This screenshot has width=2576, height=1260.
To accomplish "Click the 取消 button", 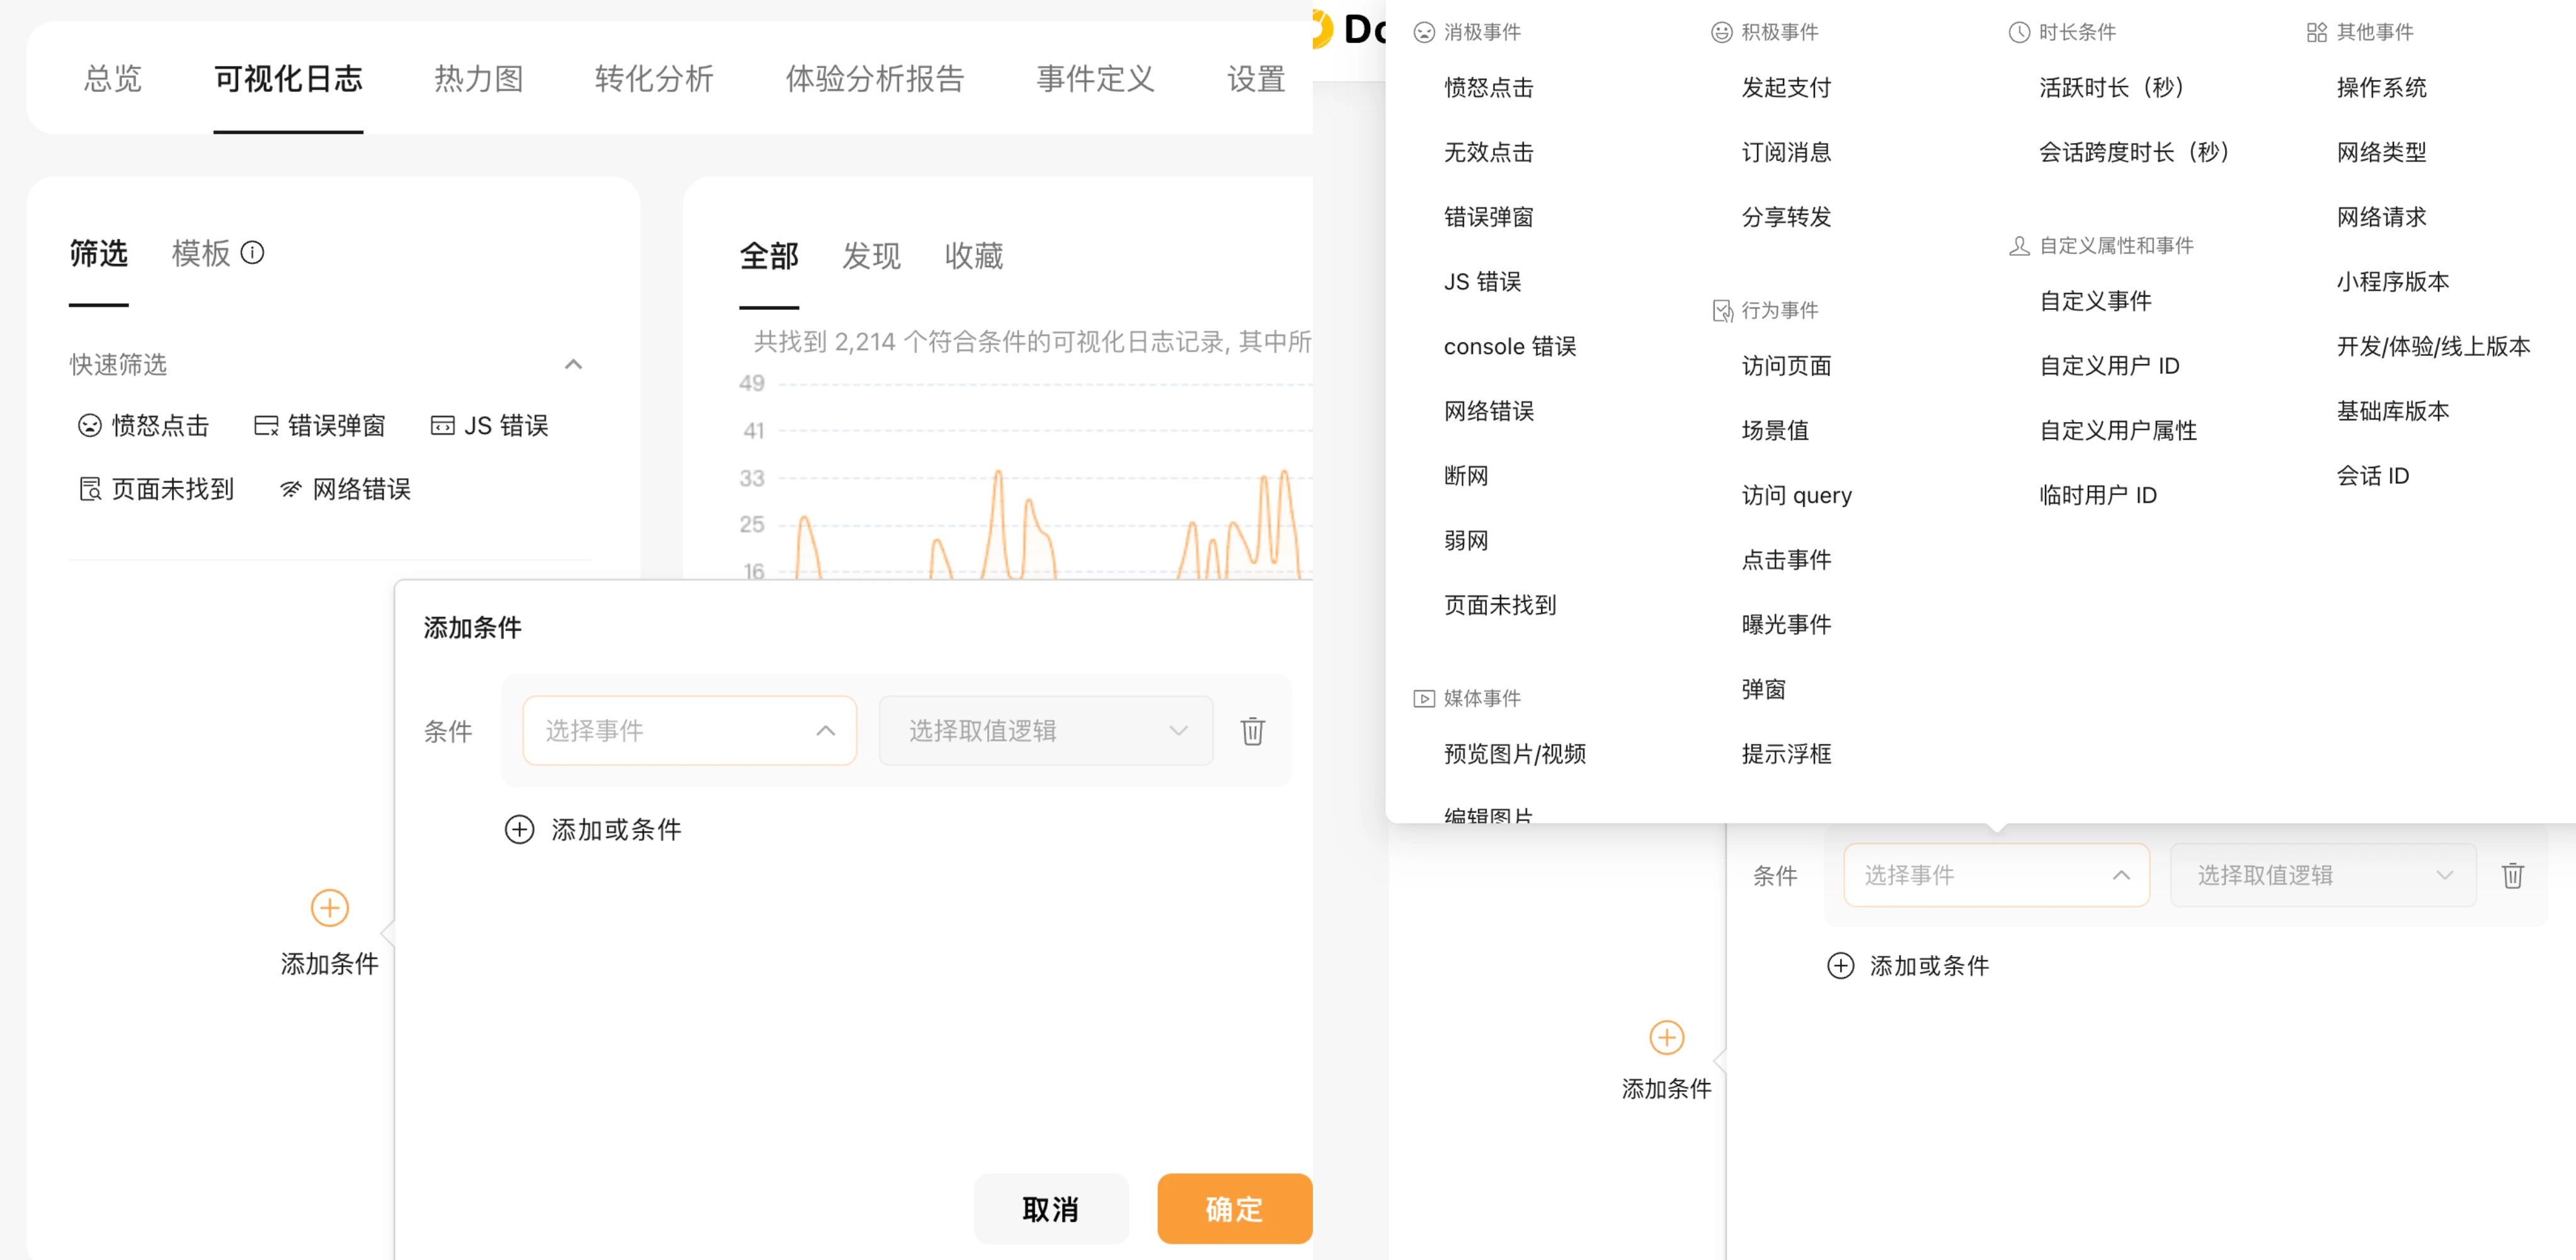I will (1050, 1209).
